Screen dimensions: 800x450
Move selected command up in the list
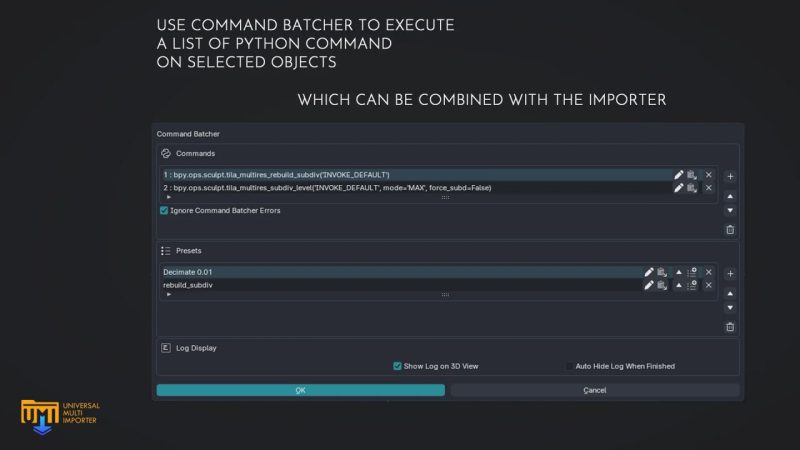tap(730, 196)
